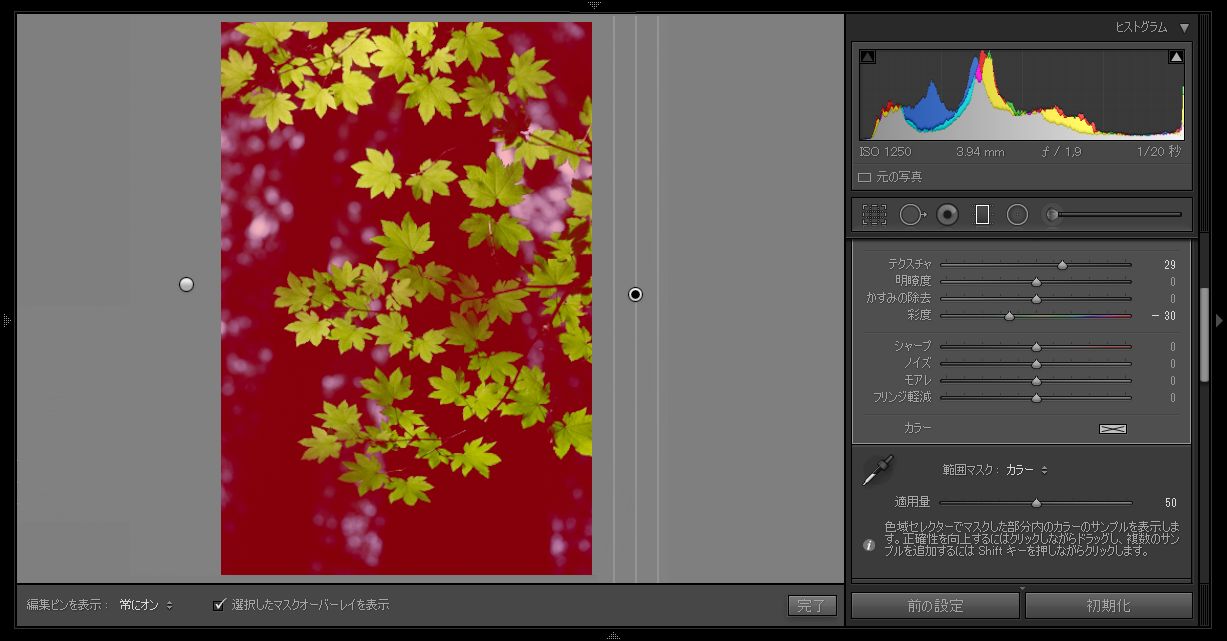Image resolution: width=1227 pixels, height=641 pixels.
Task: Enable the 元の写真 checkbox
Action: (865, 177)
